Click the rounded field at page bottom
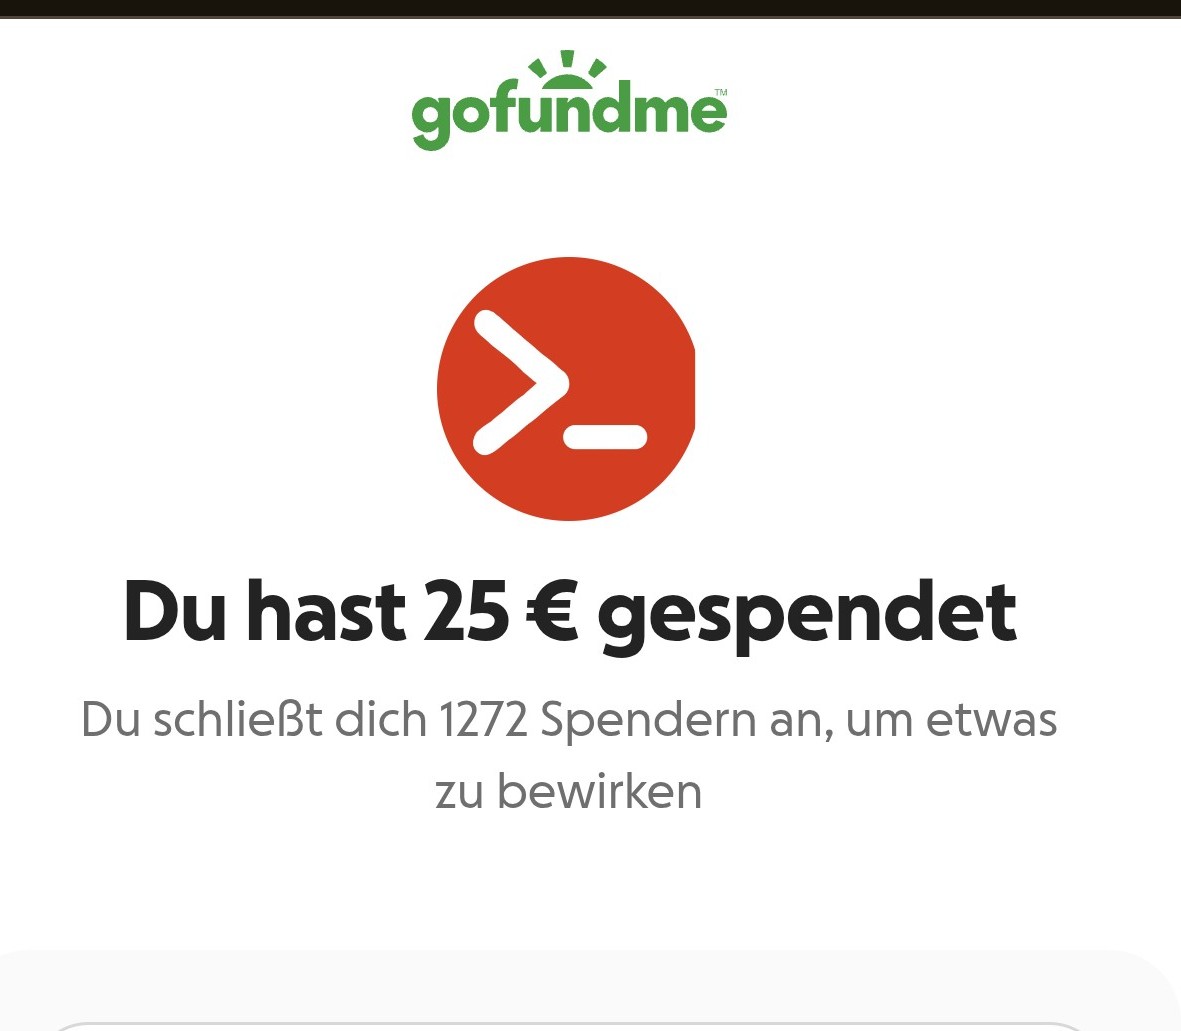Viewport: 1181px width, 1031px height. coord(569,1026)
